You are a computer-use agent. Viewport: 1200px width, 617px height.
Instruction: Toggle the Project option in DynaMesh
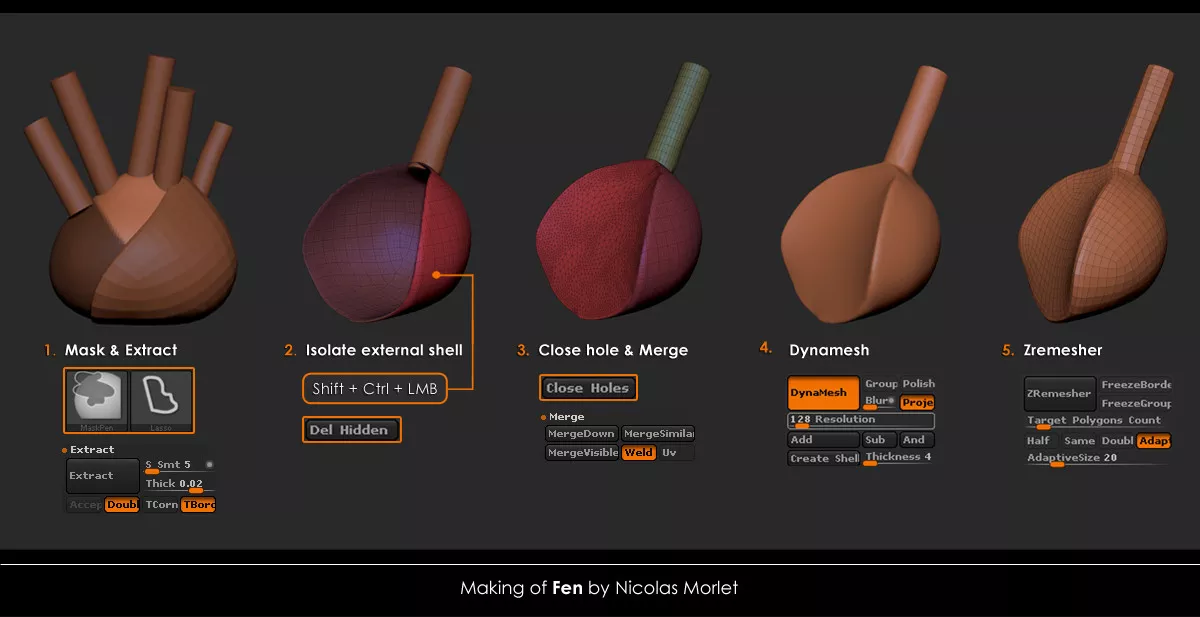(916, 402)
